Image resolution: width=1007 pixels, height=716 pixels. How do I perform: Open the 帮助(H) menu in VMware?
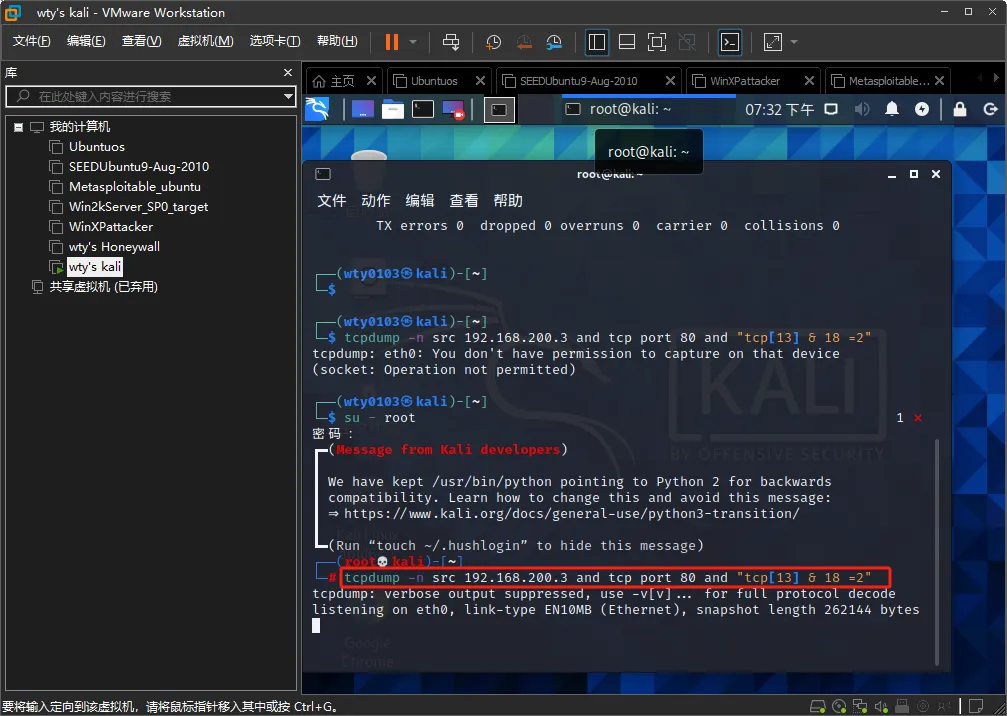coord(337,41)
